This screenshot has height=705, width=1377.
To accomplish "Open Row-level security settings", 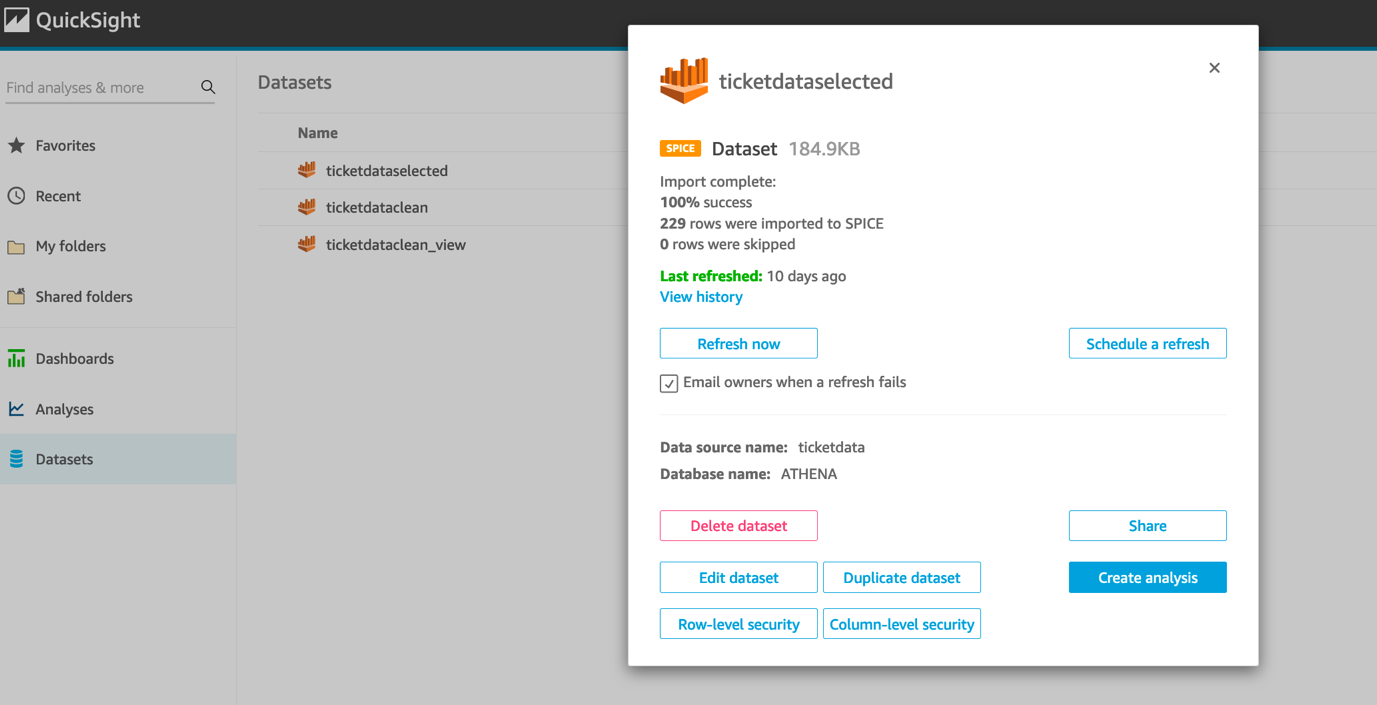I will (738, 624).
